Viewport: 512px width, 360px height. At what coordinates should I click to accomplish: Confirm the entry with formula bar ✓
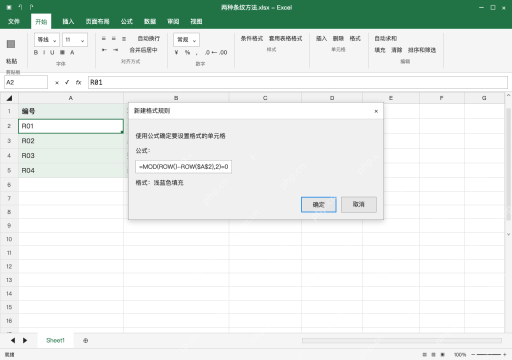click(x=67, y=82)
